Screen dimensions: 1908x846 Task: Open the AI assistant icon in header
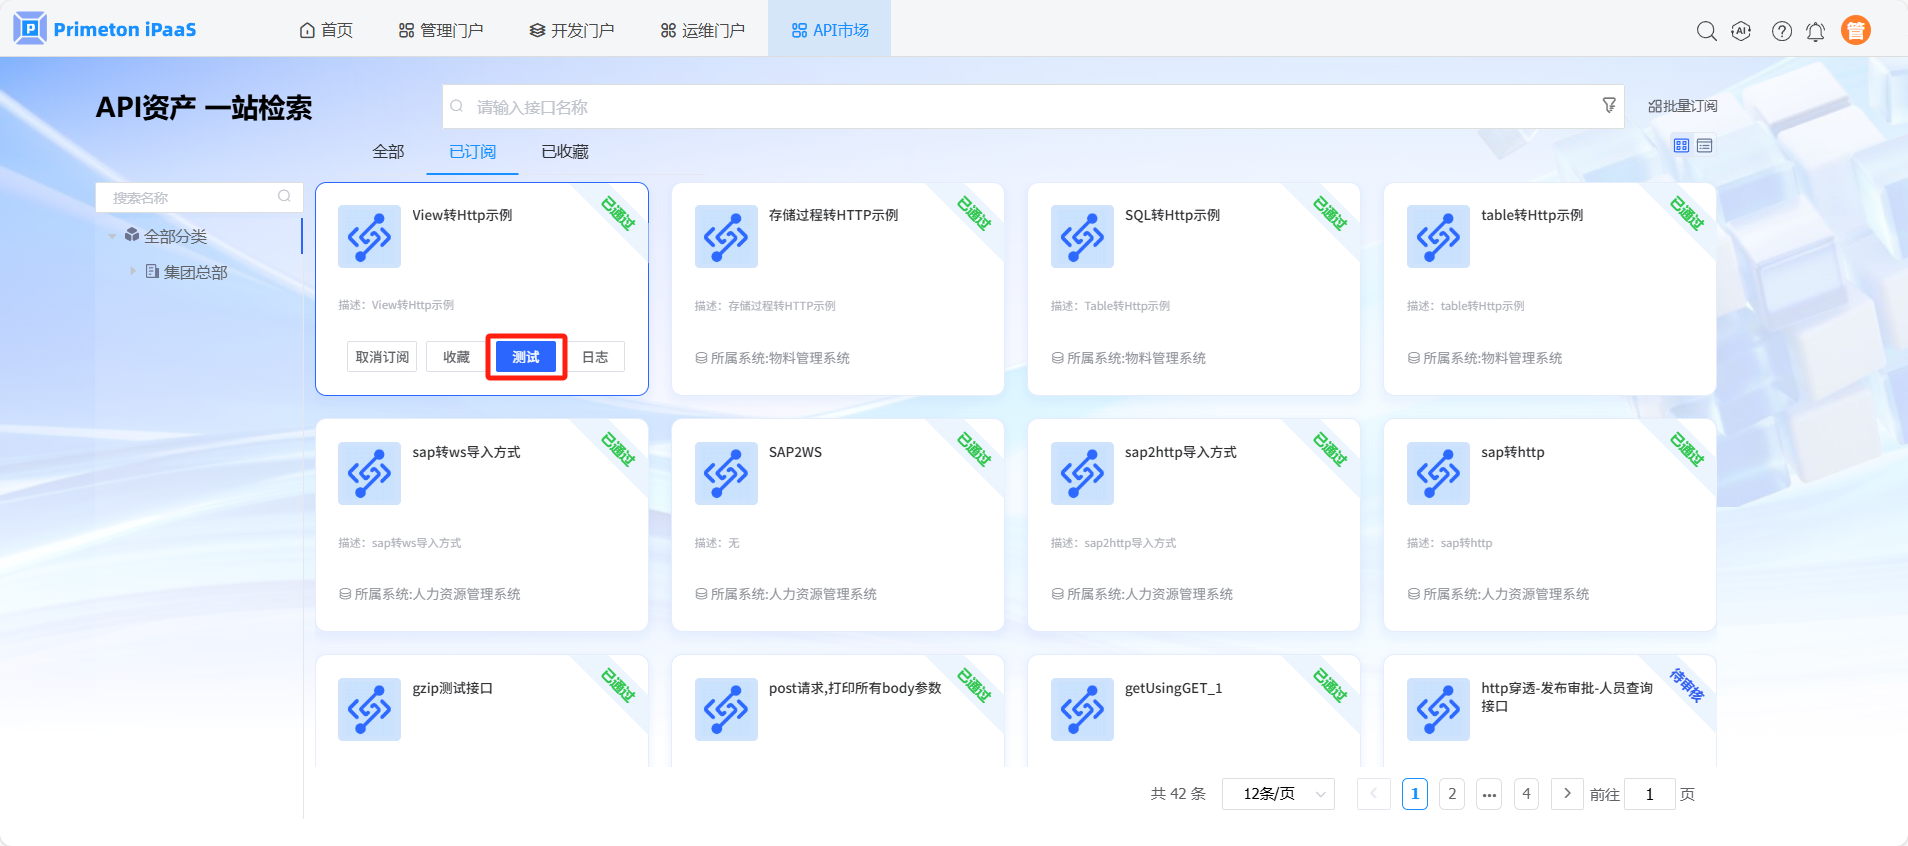[1741, 31]
